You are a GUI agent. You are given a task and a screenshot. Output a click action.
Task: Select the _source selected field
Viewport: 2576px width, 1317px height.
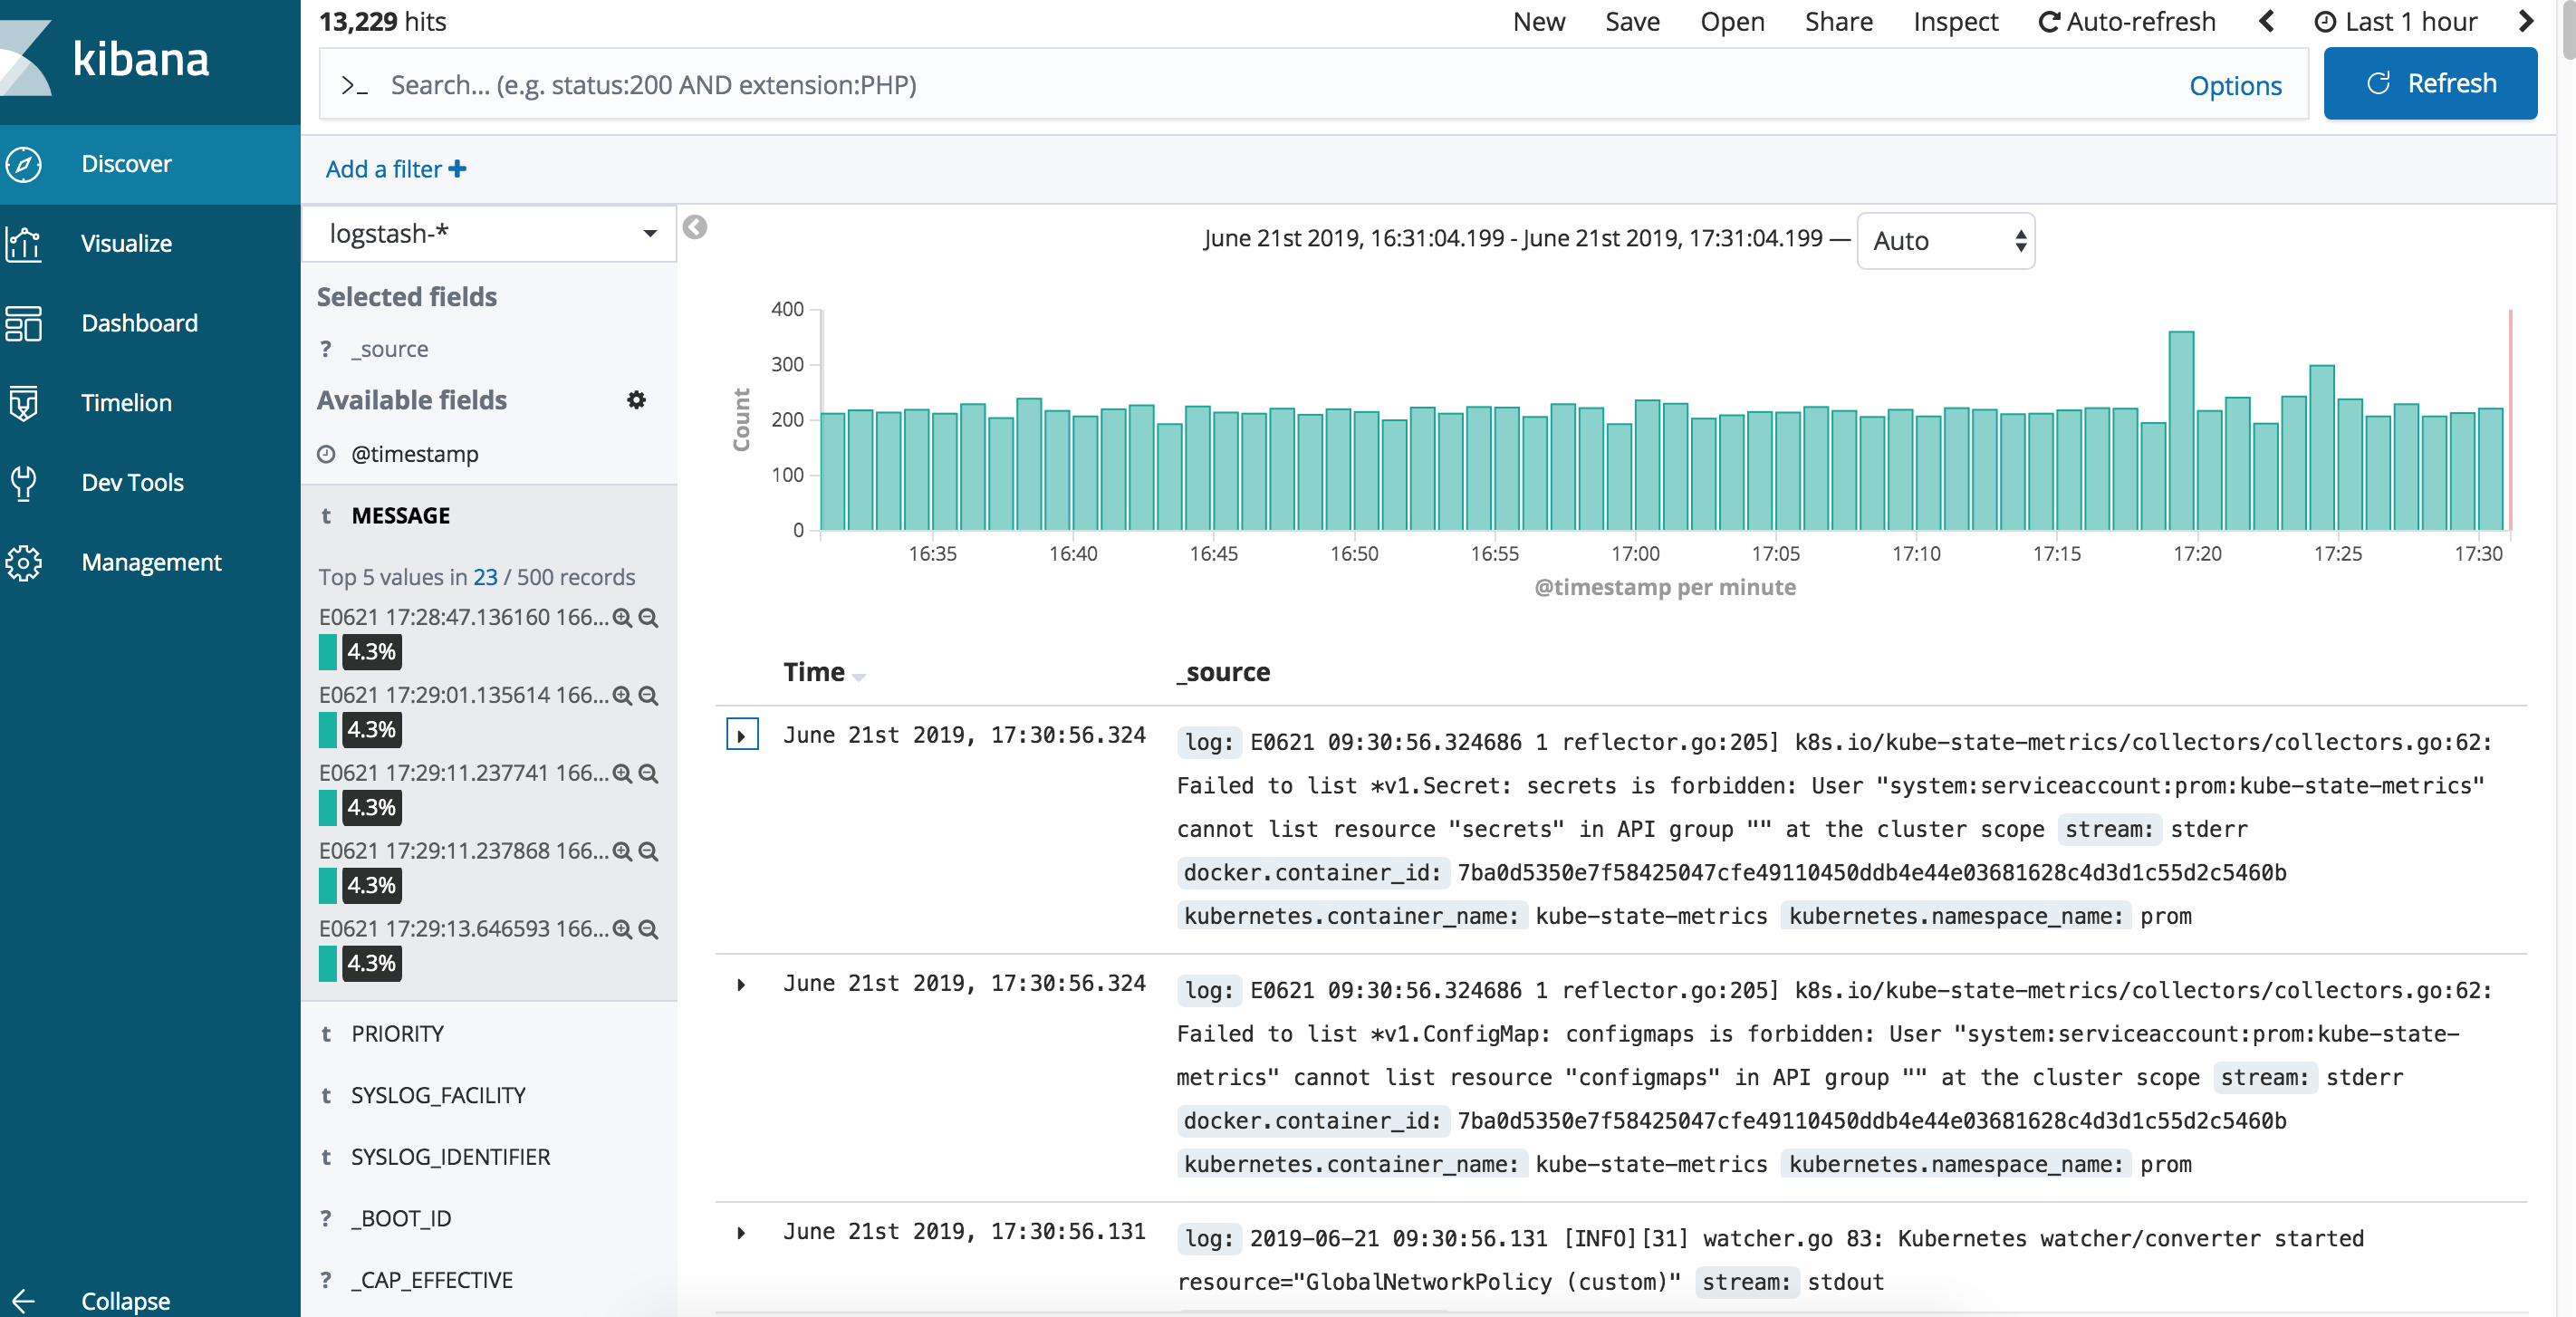click(389, 349)
